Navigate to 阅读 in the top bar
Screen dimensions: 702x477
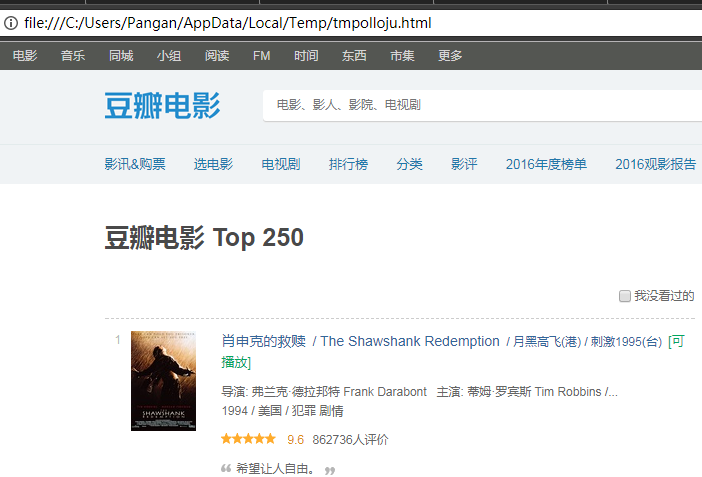[x=217, y=56]
